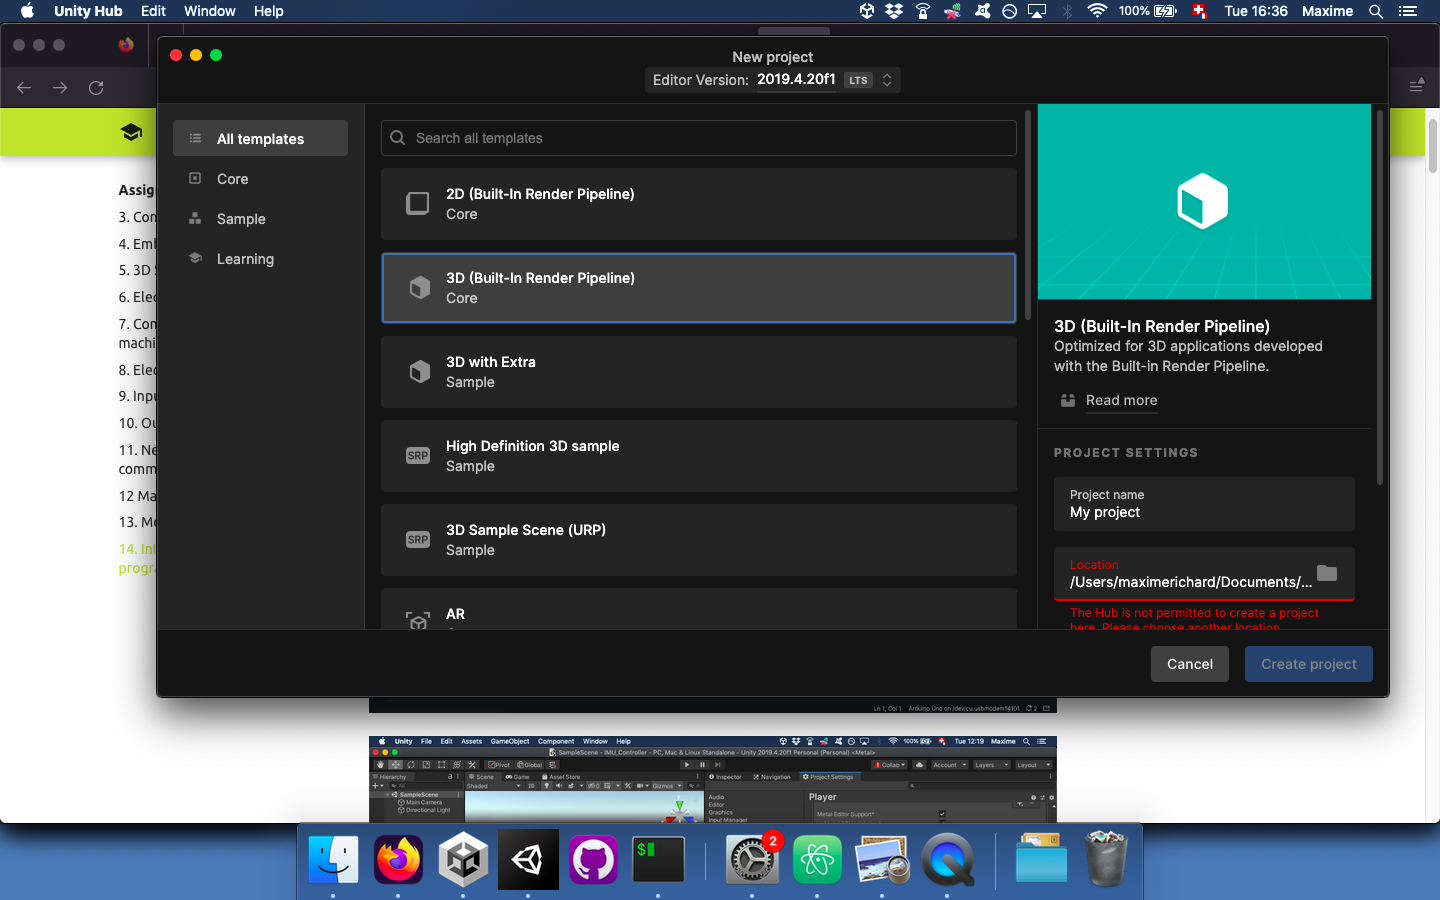The height and width of the screenshot is (900, 1440).
Task: Click the Create project button
Action: (1309, 664)
